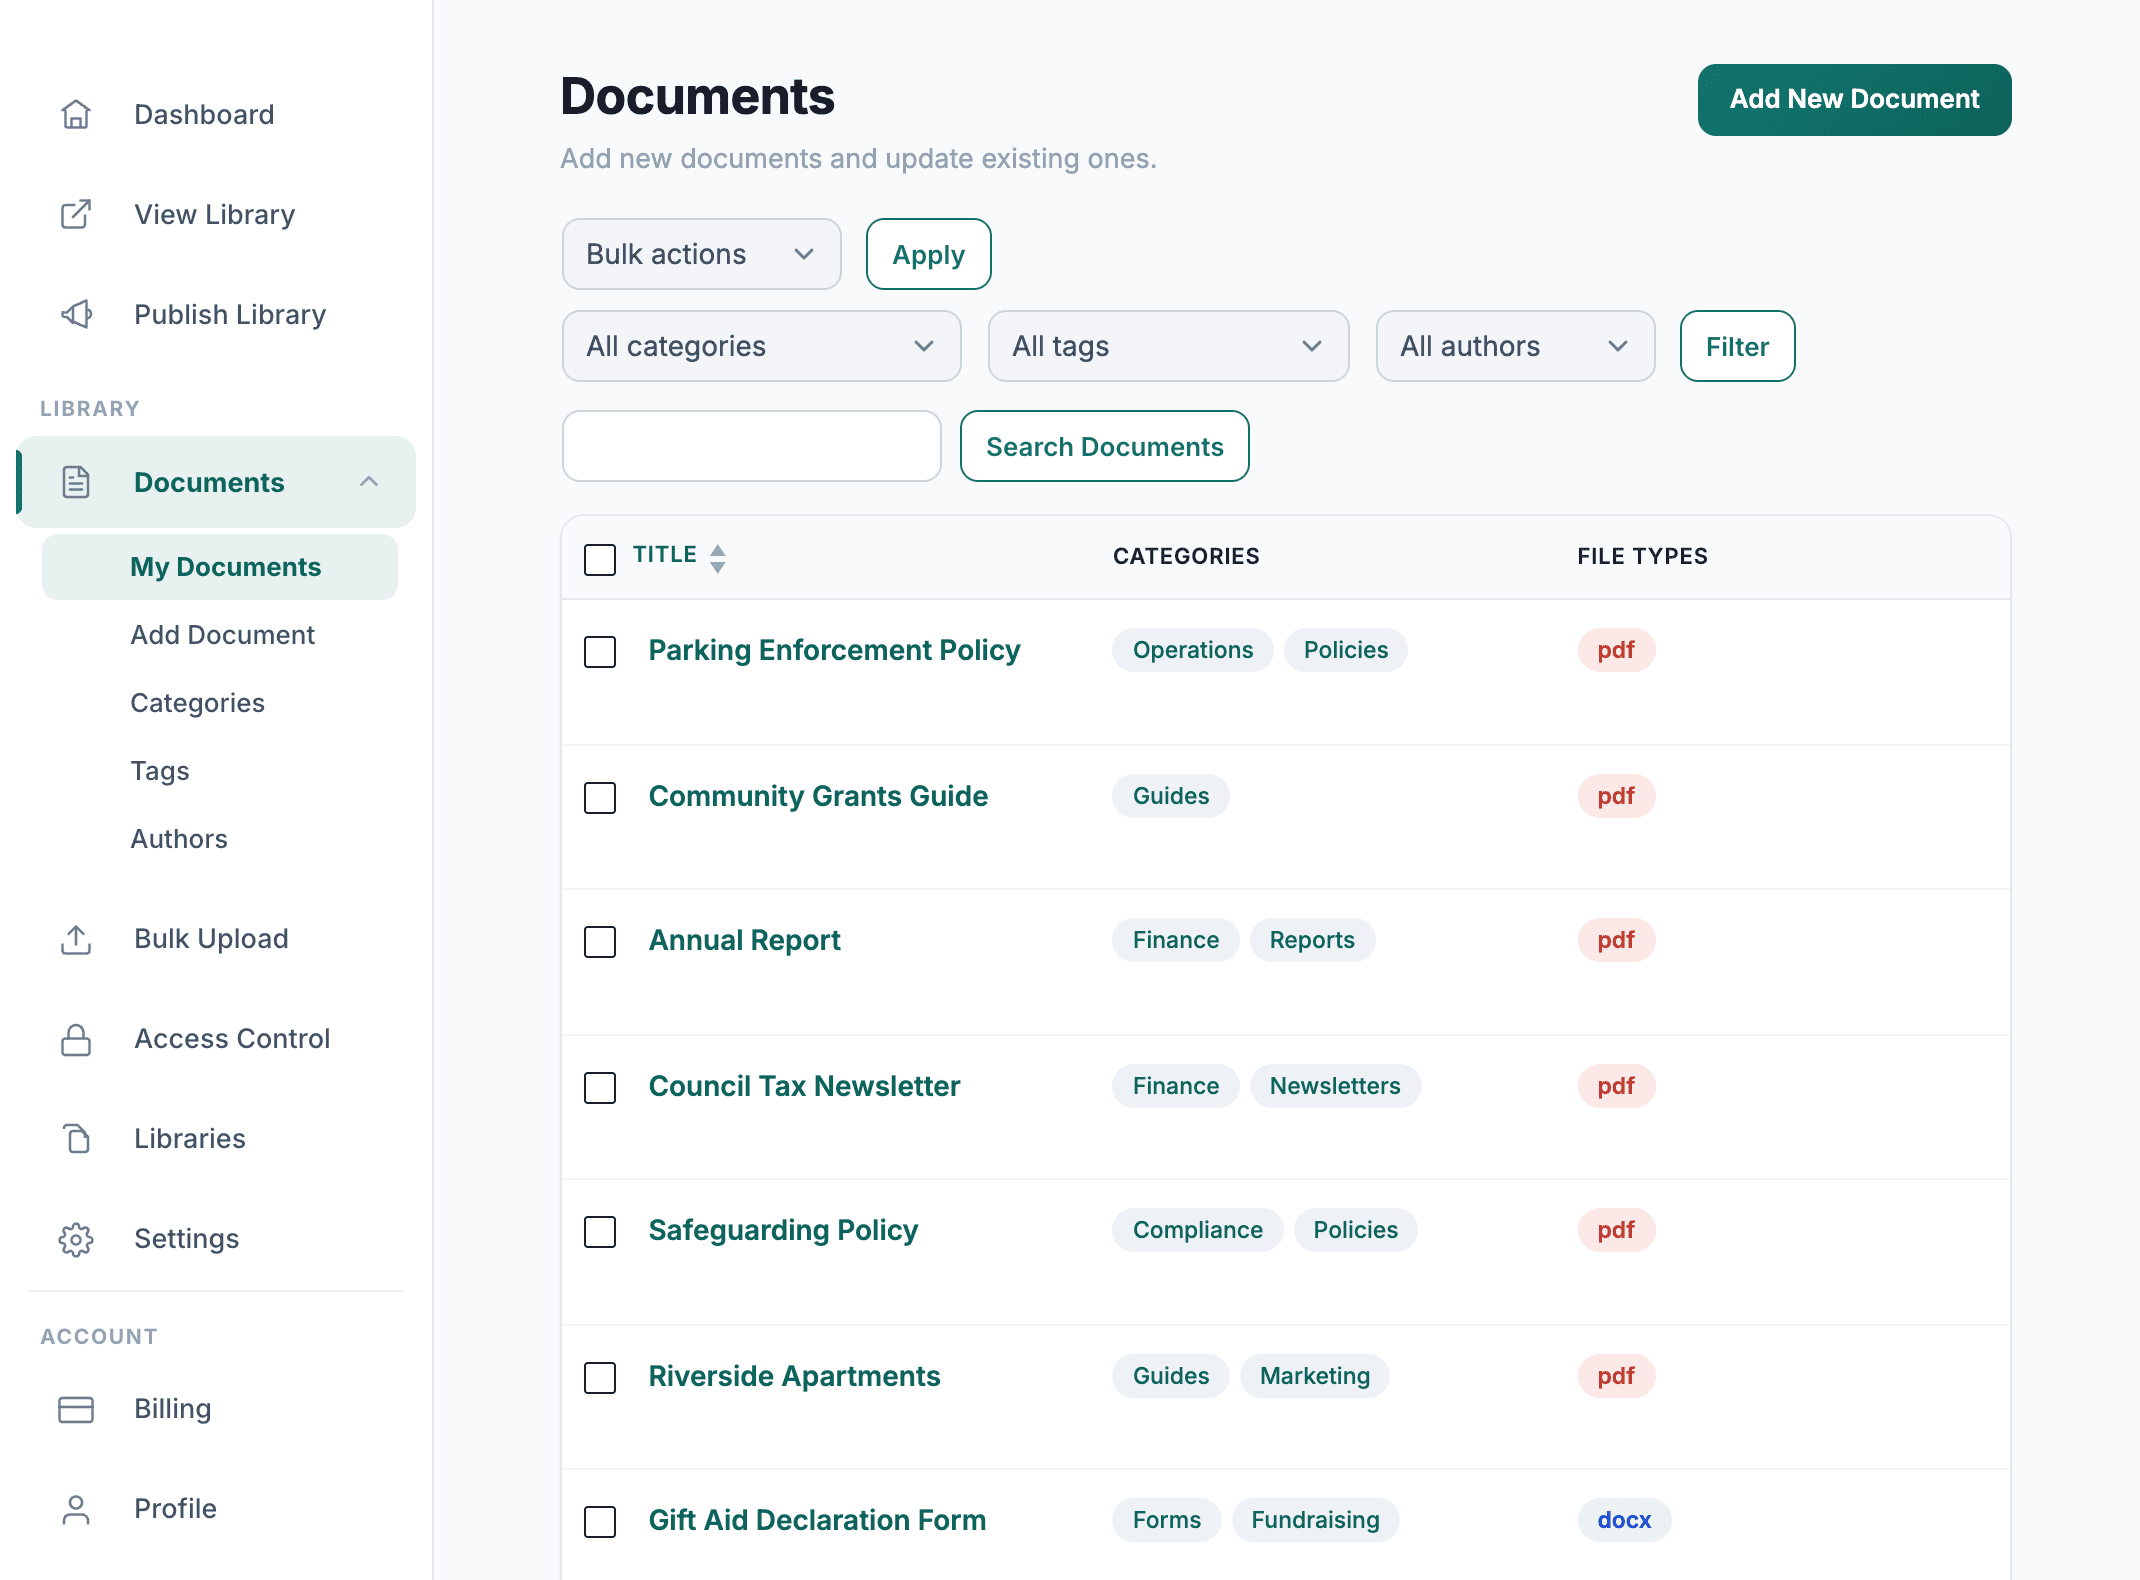2140x1580 pixels.
Task: Open the Council Tax Newsletter document link
Action: coord(804,1086)
